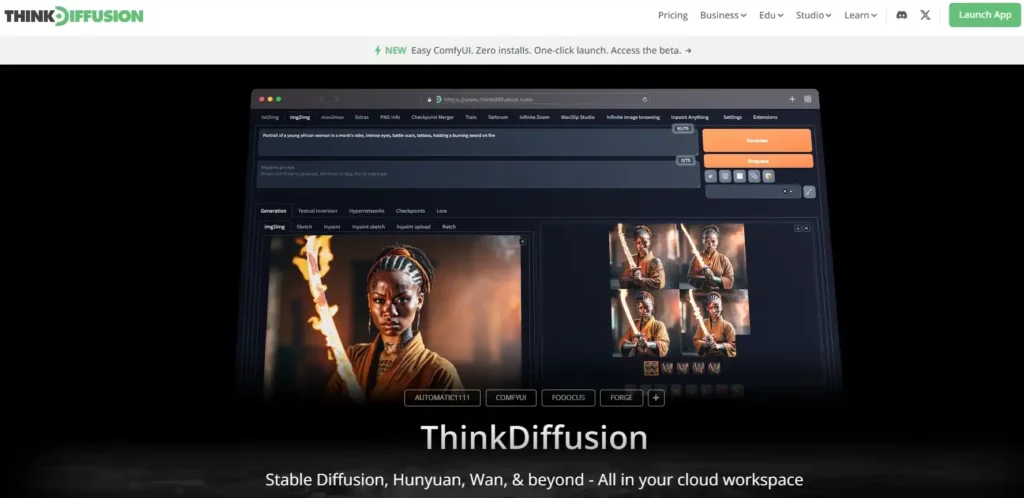Image resolution: width=1024 pixels, height=498 pixels.
Task: Go to the Pricing page
Action: [673, 15]
